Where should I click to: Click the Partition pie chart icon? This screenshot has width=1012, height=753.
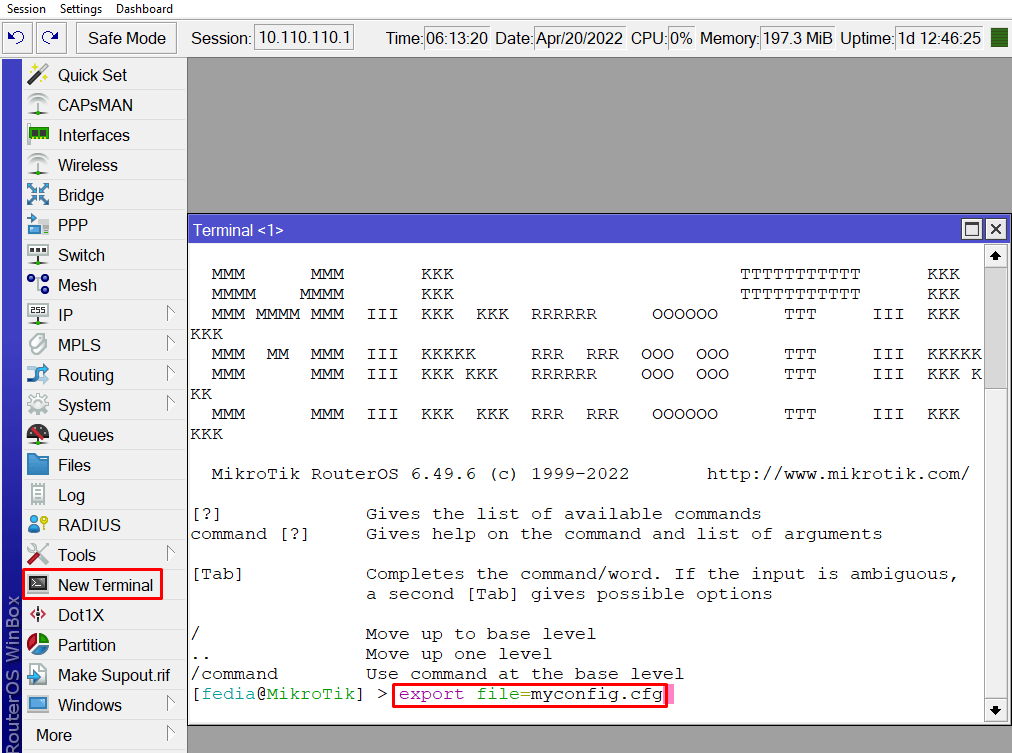[38, 644]
